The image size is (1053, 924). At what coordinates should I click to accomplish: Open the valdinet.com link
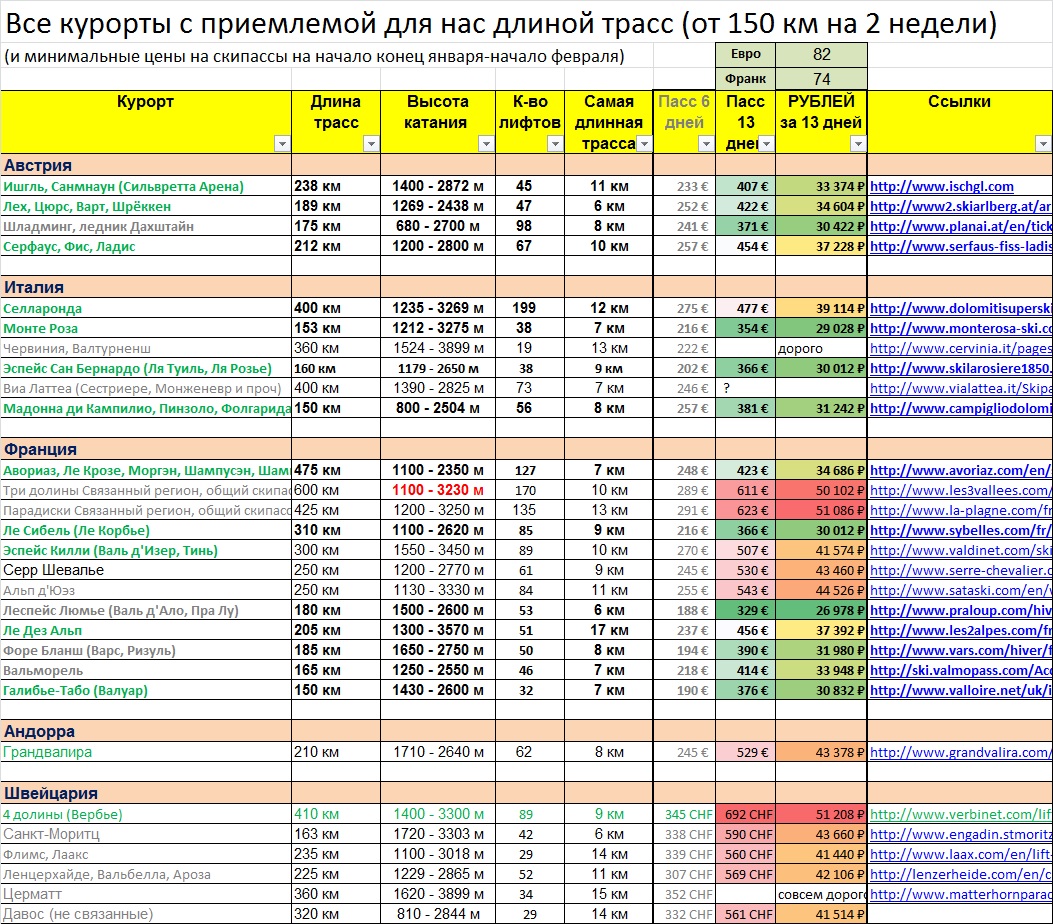tap(961, 551)
